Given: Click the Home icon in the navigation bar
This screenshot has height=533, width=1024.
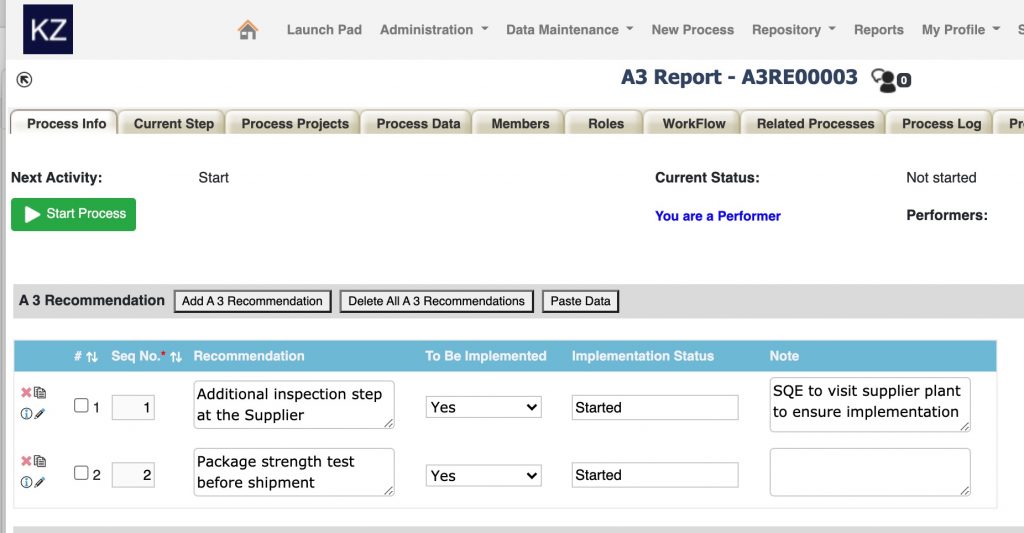Looking at the screenshot, I should (x=248, y=30).
